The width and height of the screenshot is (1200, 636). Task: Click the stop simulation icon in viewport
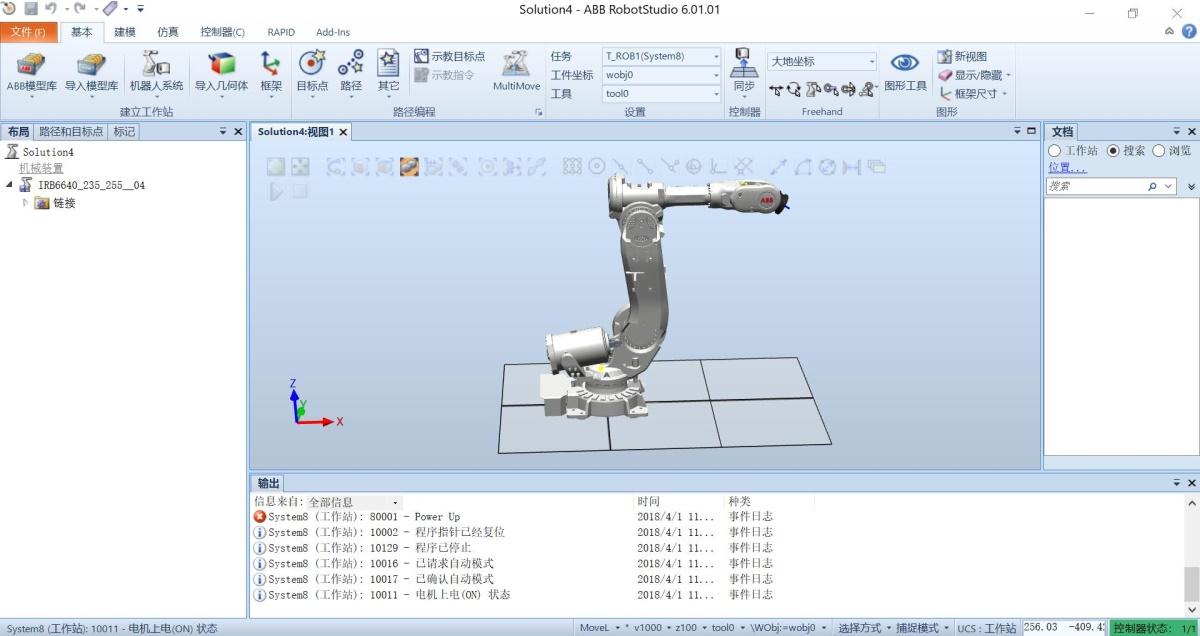coord(299,190)
